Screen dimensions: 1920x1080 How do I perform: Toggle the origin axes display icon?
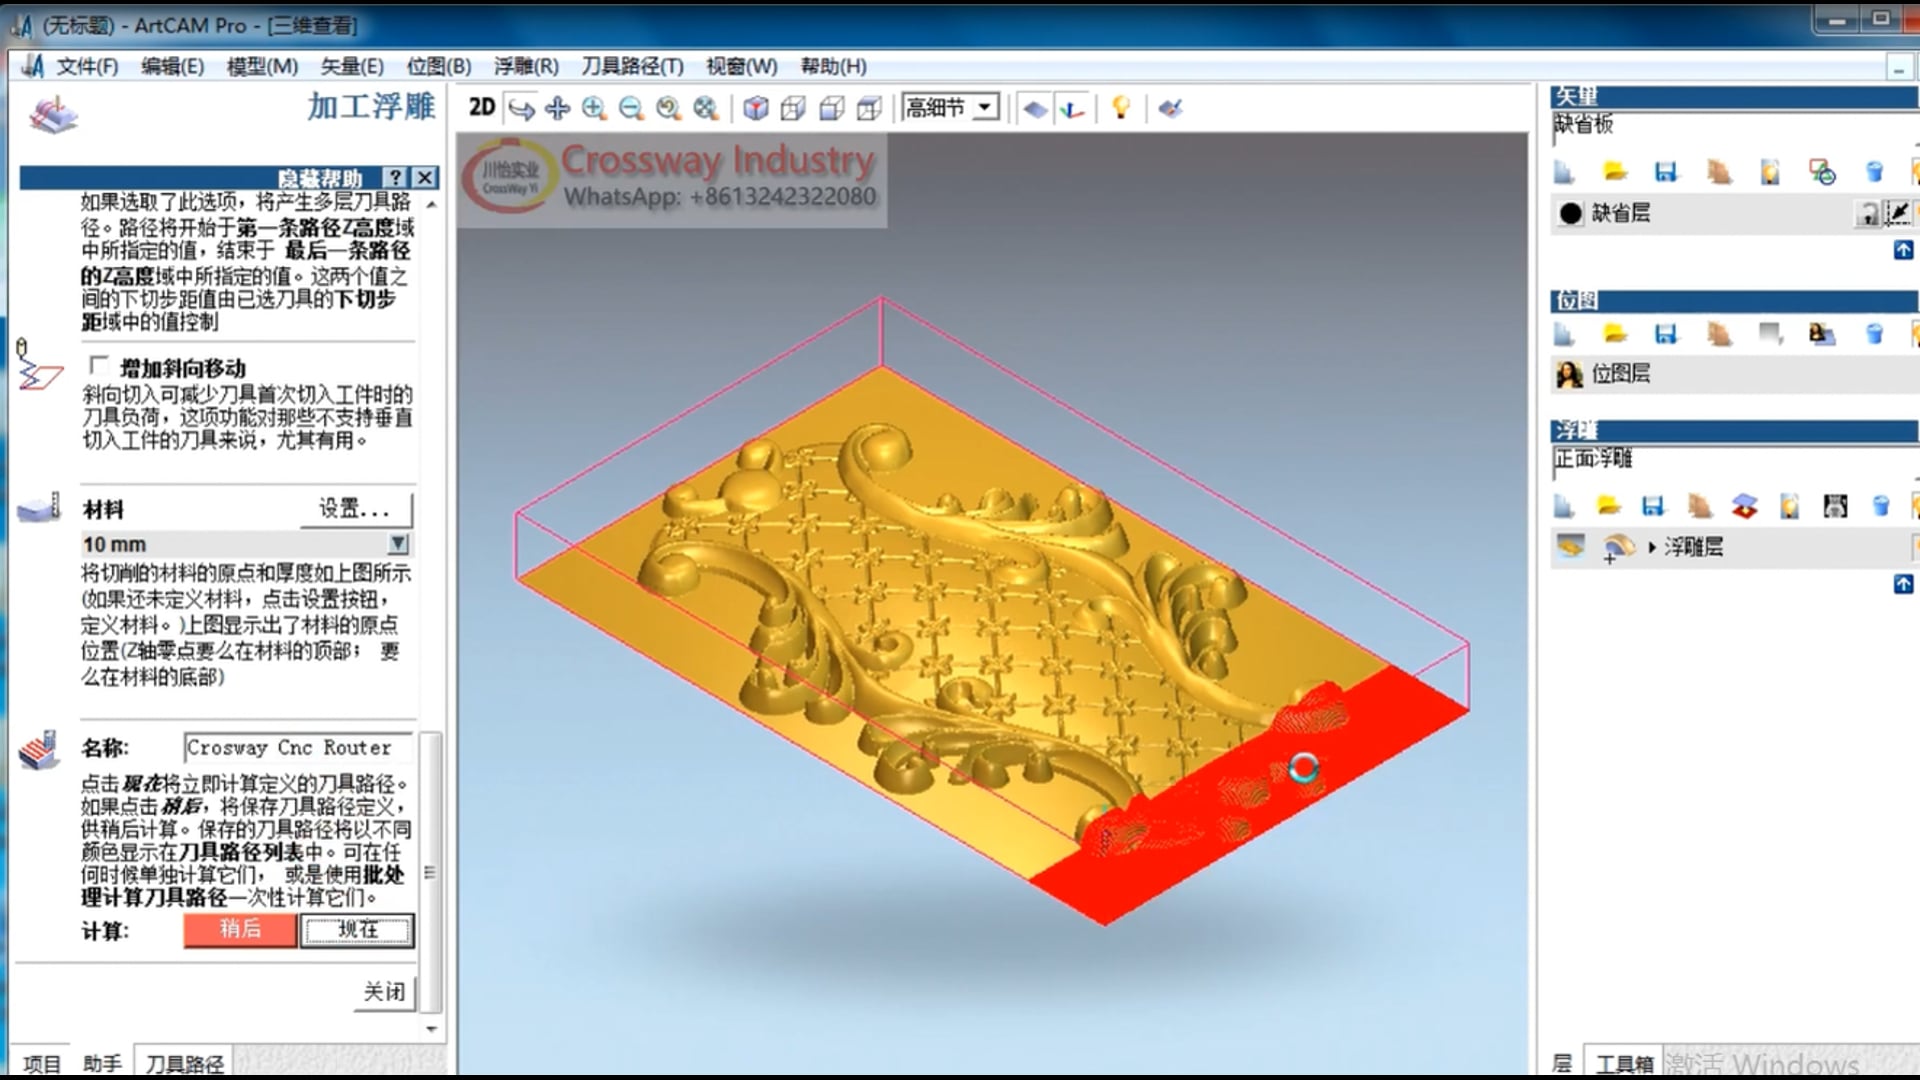[x=1072, y=108]
